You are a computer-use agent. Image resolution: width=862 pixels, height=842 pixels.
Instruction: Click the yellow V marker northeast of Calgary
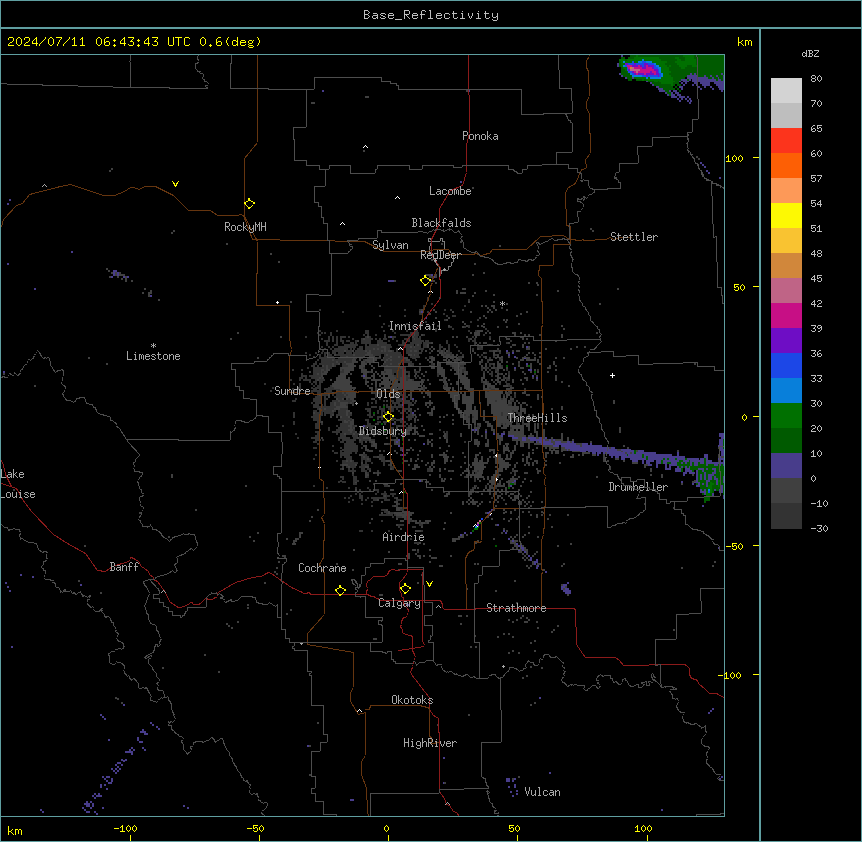pos(429,584)
